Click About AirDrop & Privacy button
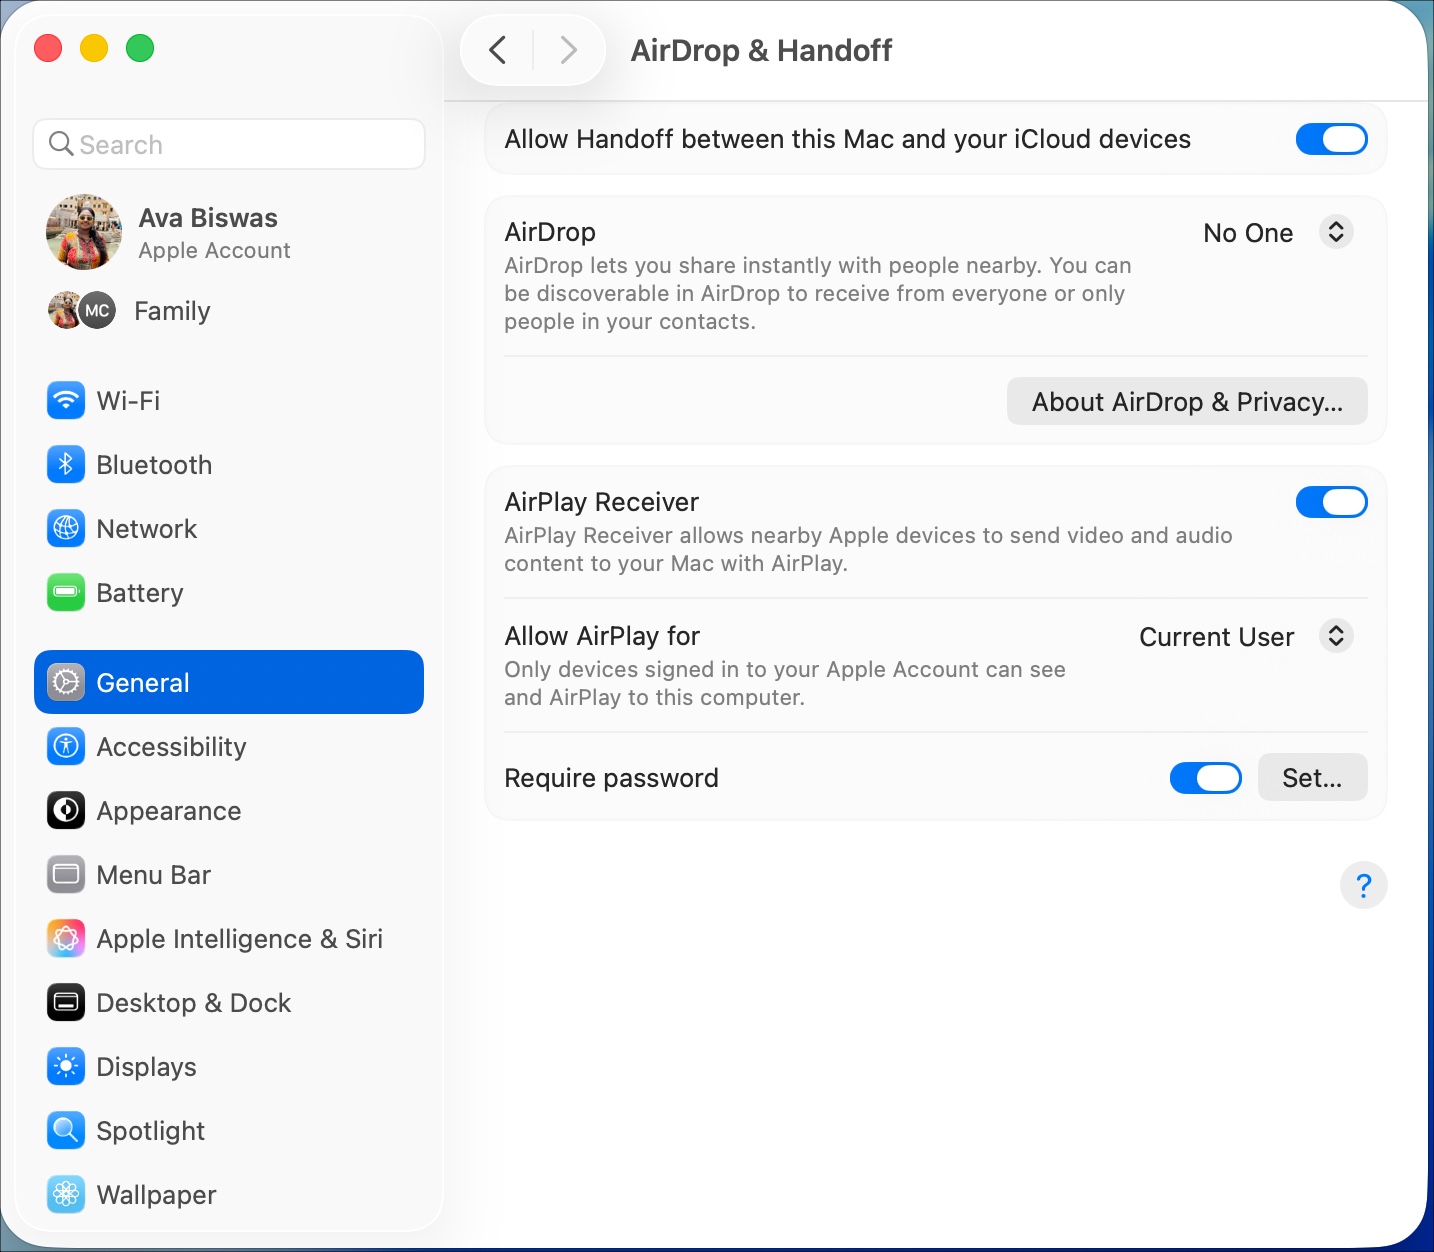Screen dimensions: 1434x1252 [1186, 401]
